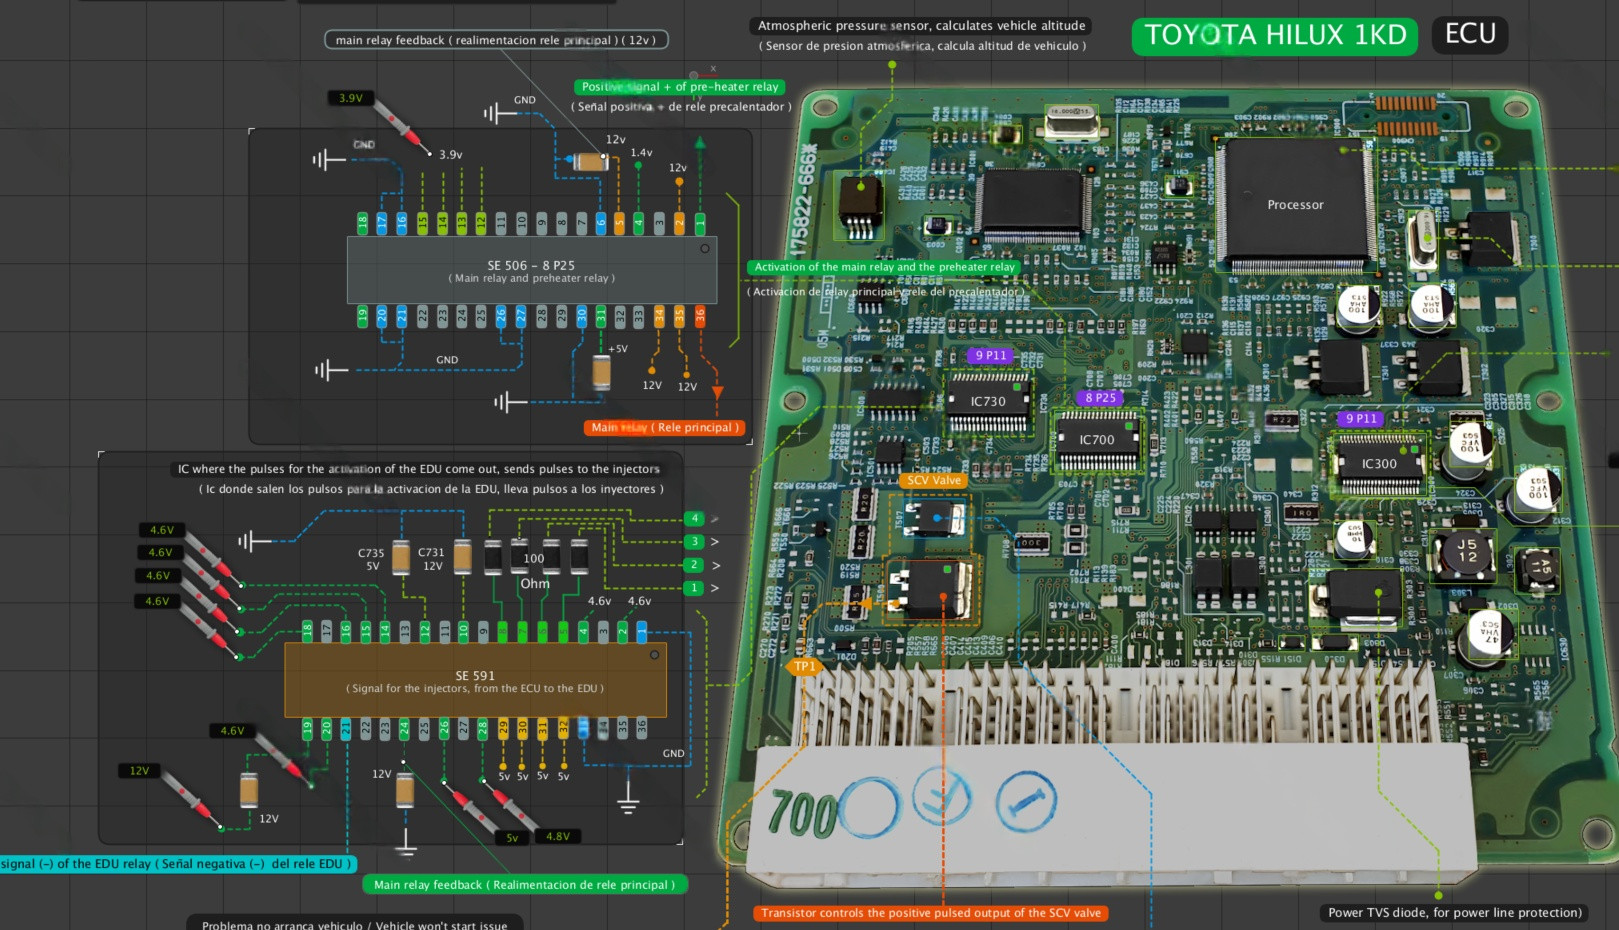Click the C735 5V capacitor symbol
1619x930 pixels.
401,558
